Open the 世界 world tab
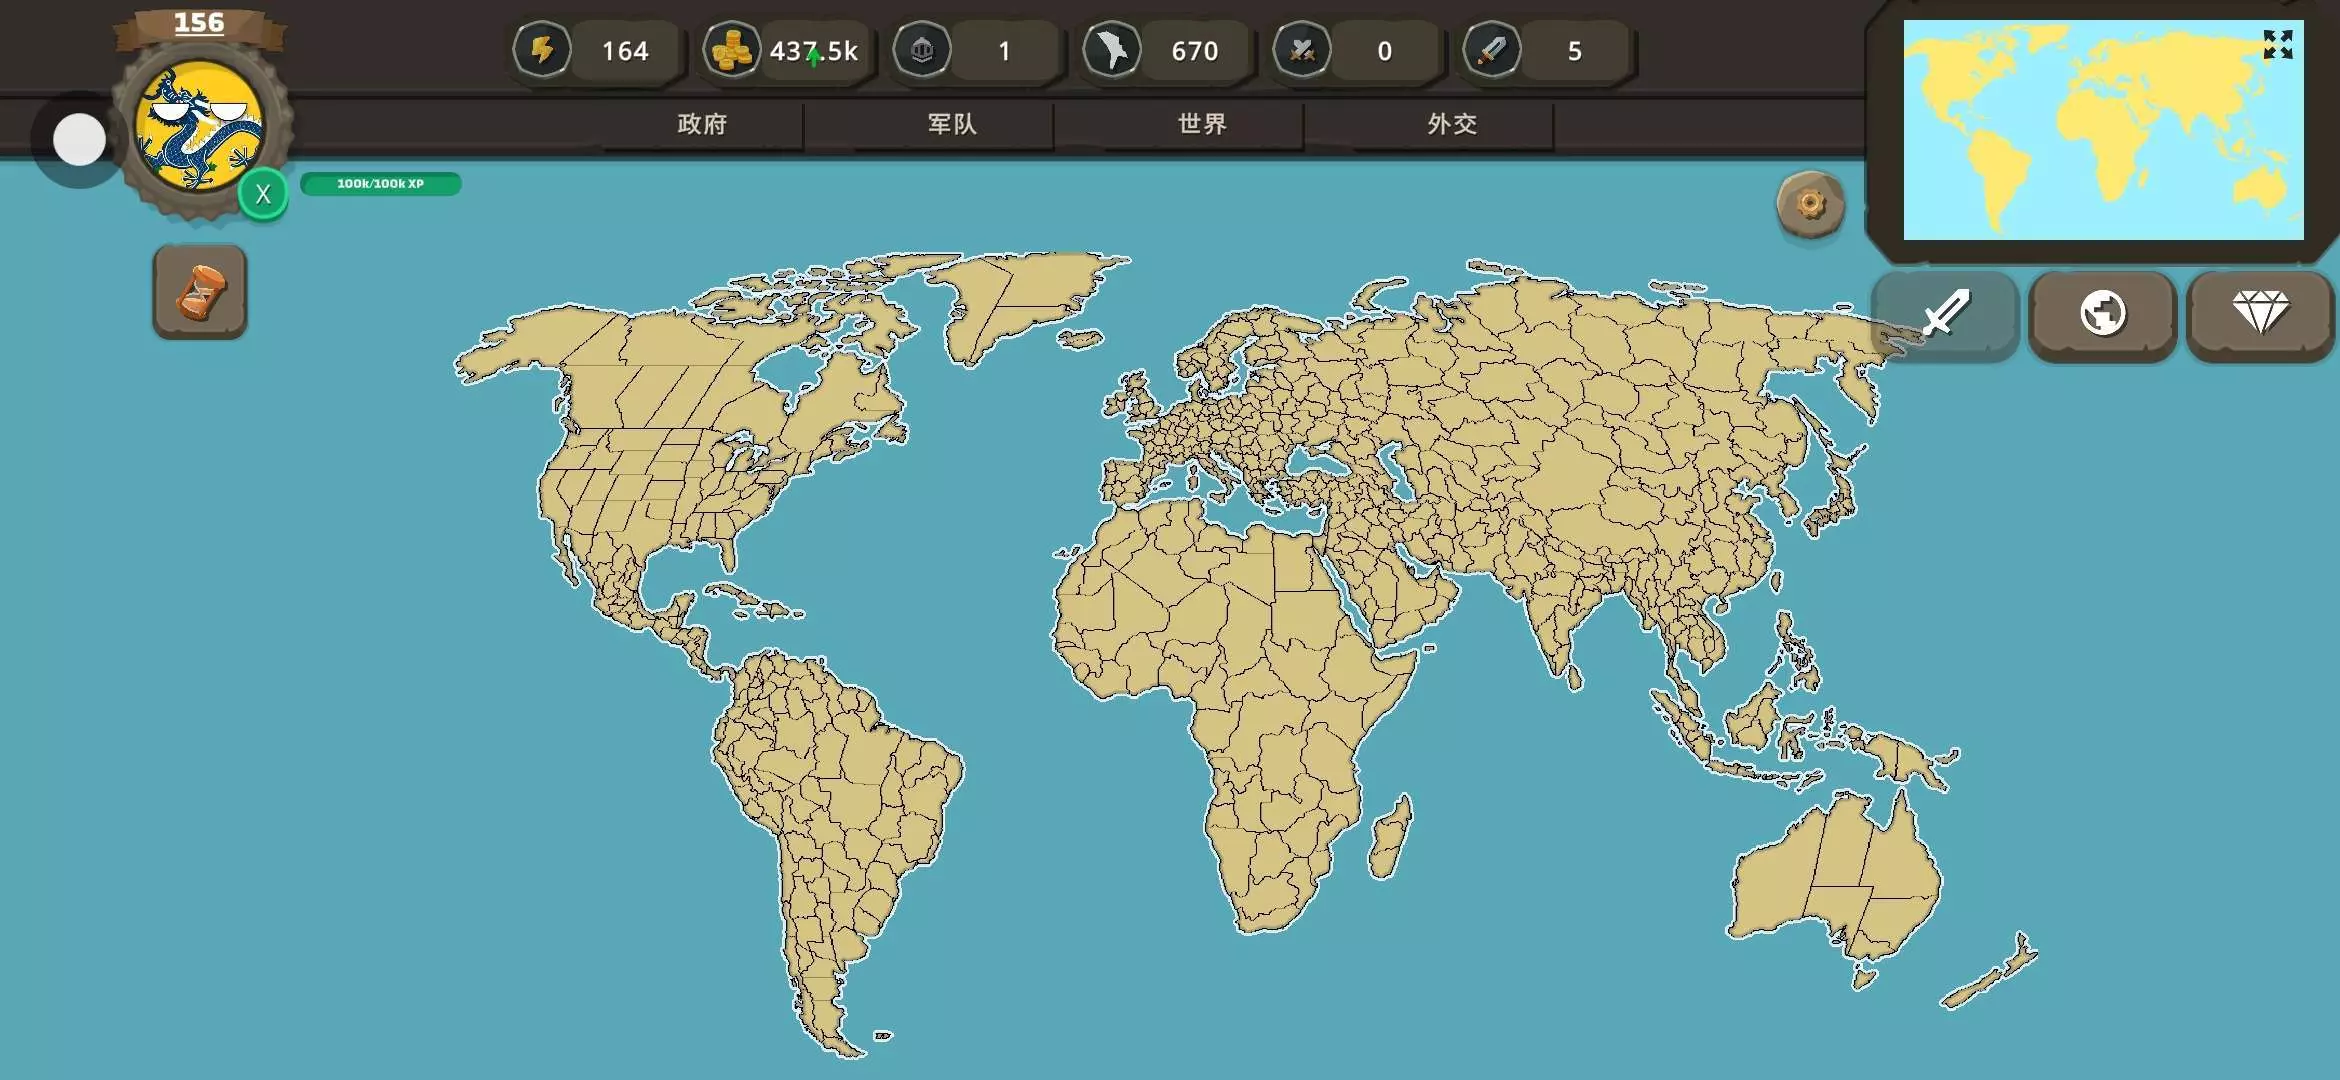The height and width of the screenshot is (1080, 2340). click(x=1202, y=124)
